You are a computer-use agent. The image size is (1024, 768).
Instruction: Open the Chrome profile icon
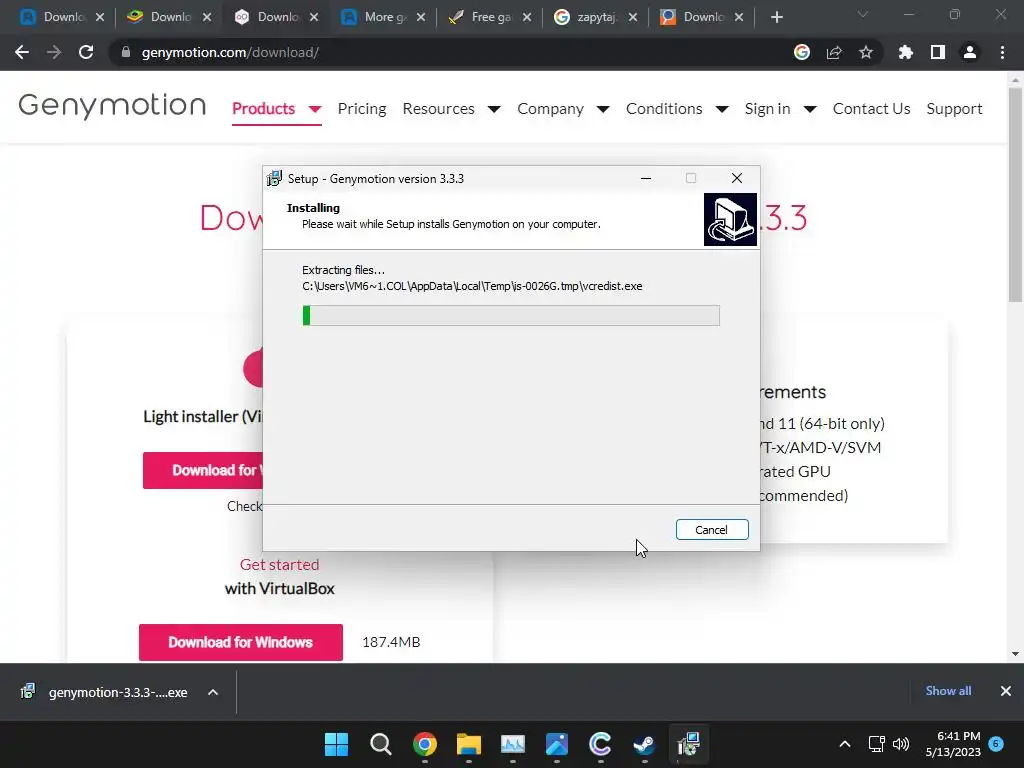pyautogui.click(x=970, y=52)
